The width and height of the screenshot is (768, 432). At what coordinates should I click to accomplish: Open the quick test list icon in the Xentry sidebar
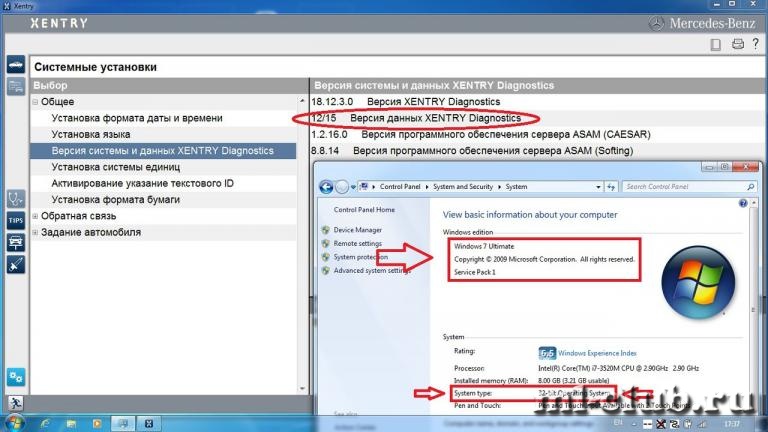coord(16,87)
